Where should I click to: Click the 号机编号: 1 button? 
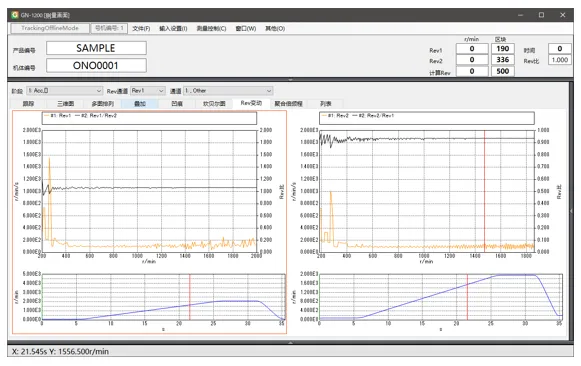tap(109, 28)
